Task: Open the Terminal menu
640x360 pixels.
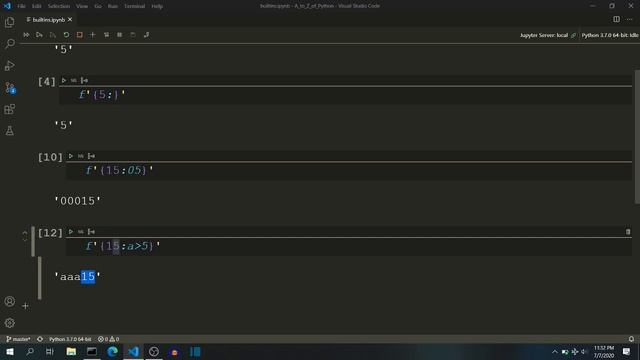Action: coord(134,6)
